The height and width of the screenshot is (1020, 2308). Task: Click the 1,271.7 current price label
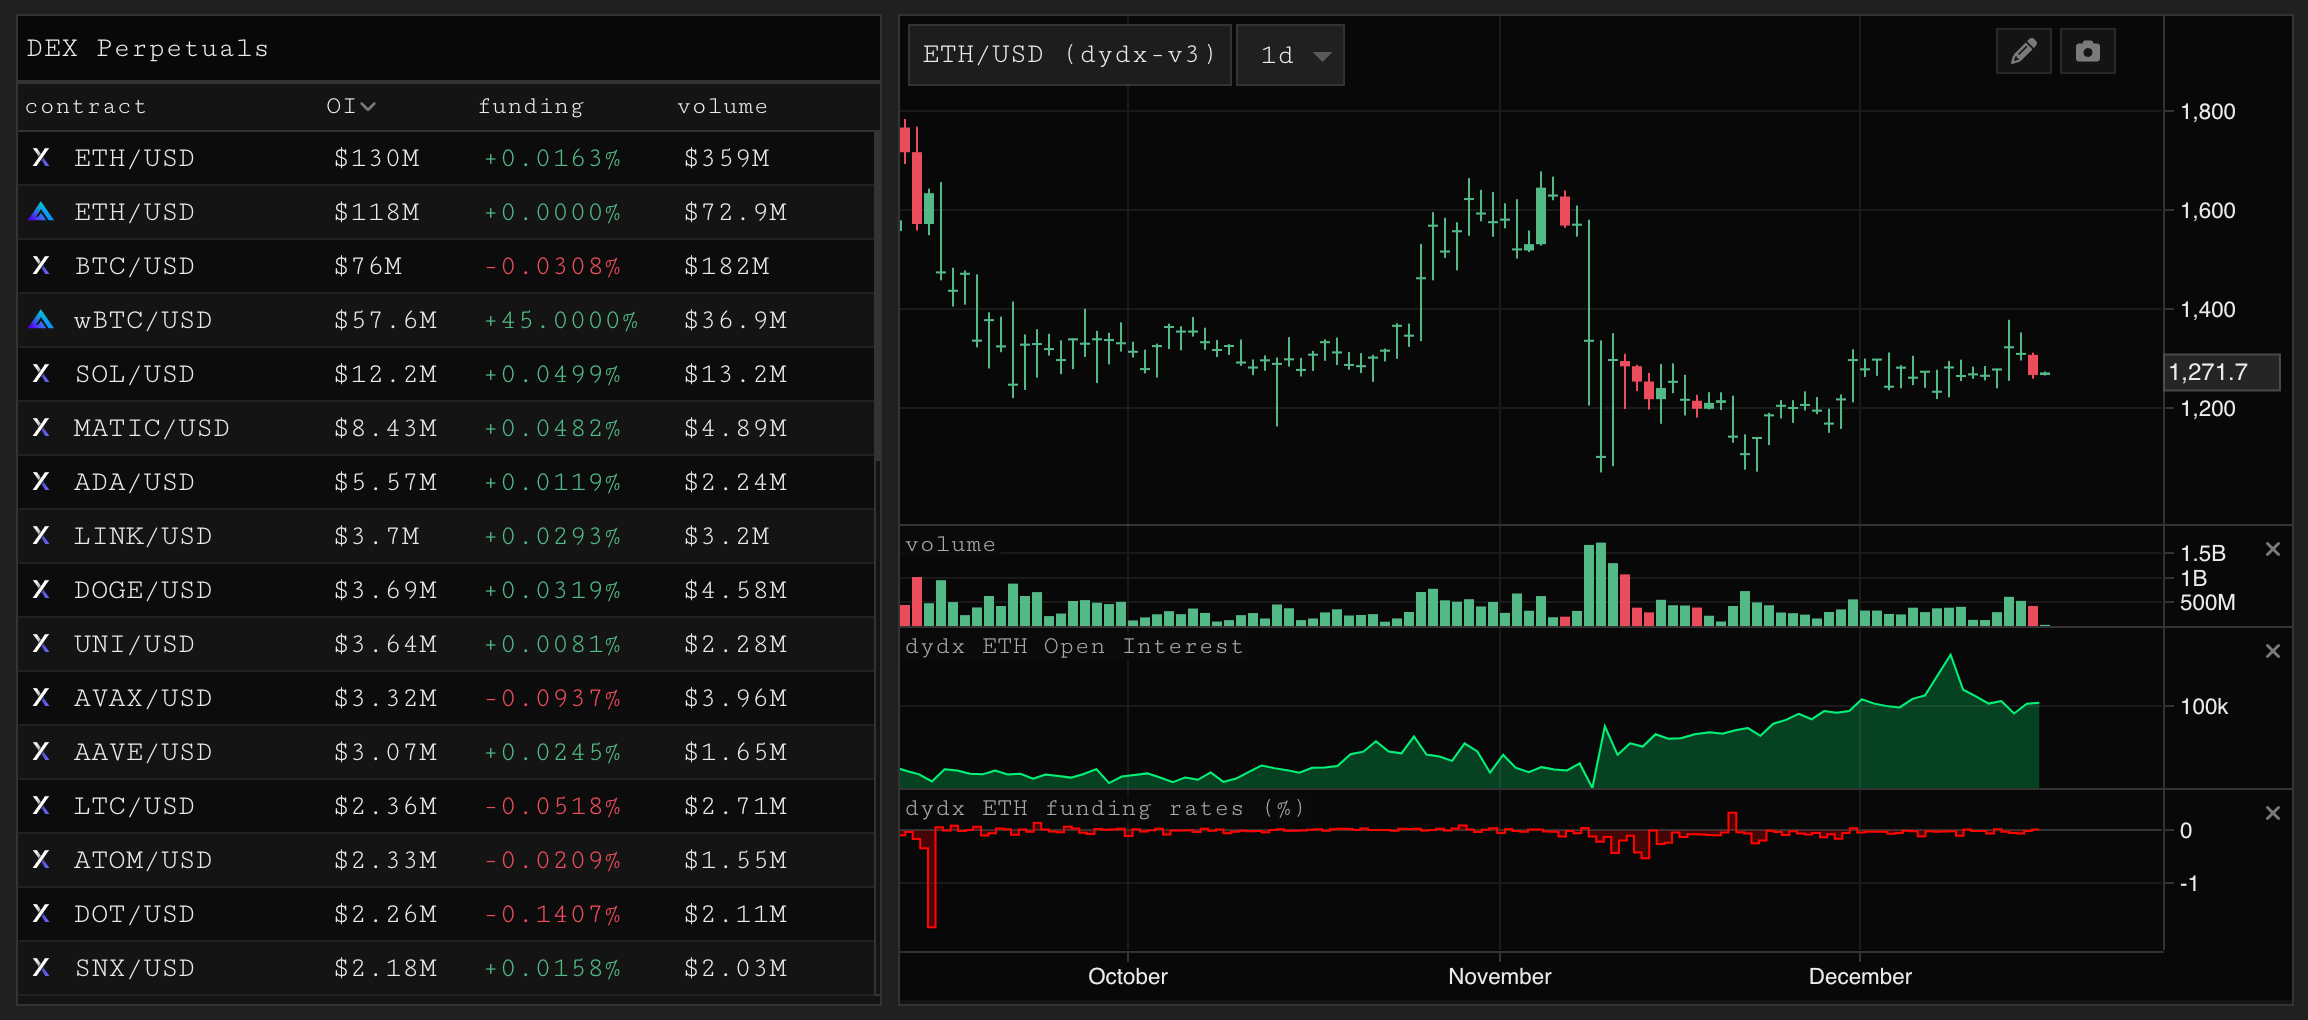click(2222, 372)
